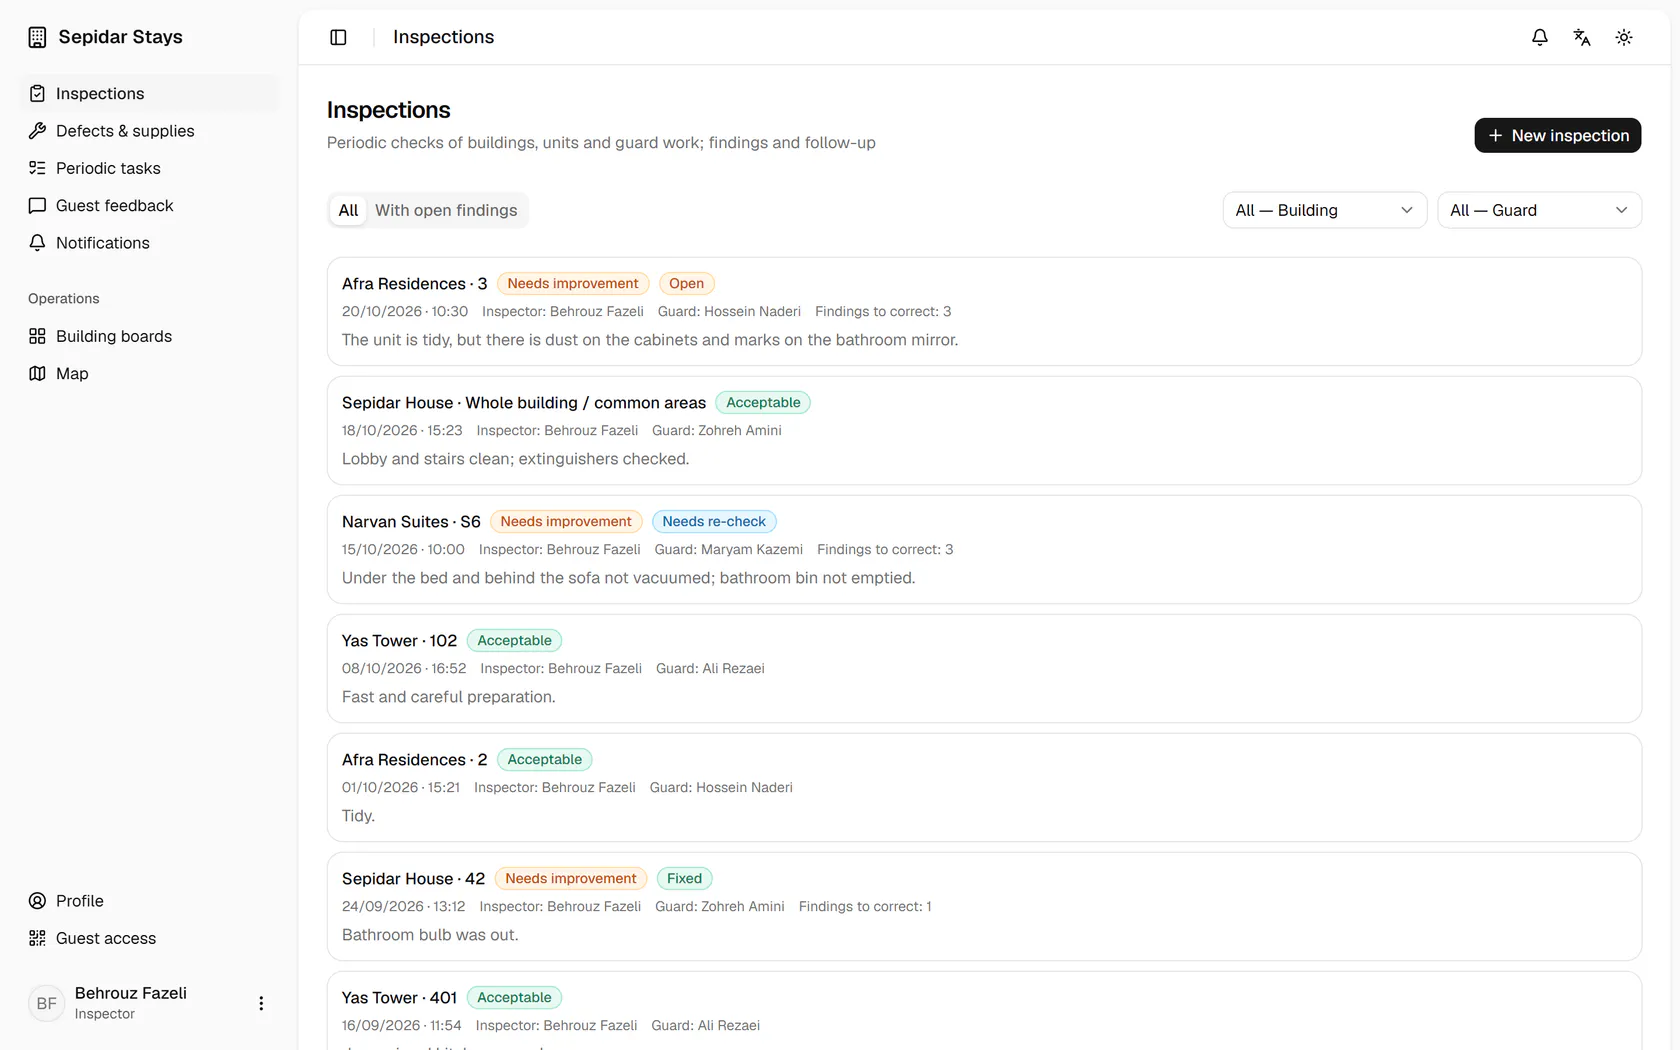
Task: Toggle the sidebar panel icon
Action: [x=338, y=37]
